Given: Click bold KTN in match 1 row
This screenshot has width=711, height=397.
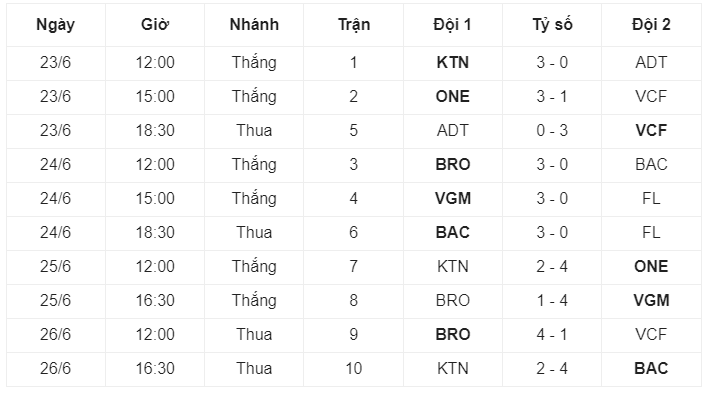Looking at the screenshot, I should pyautogui.click(x=453, y=63).
